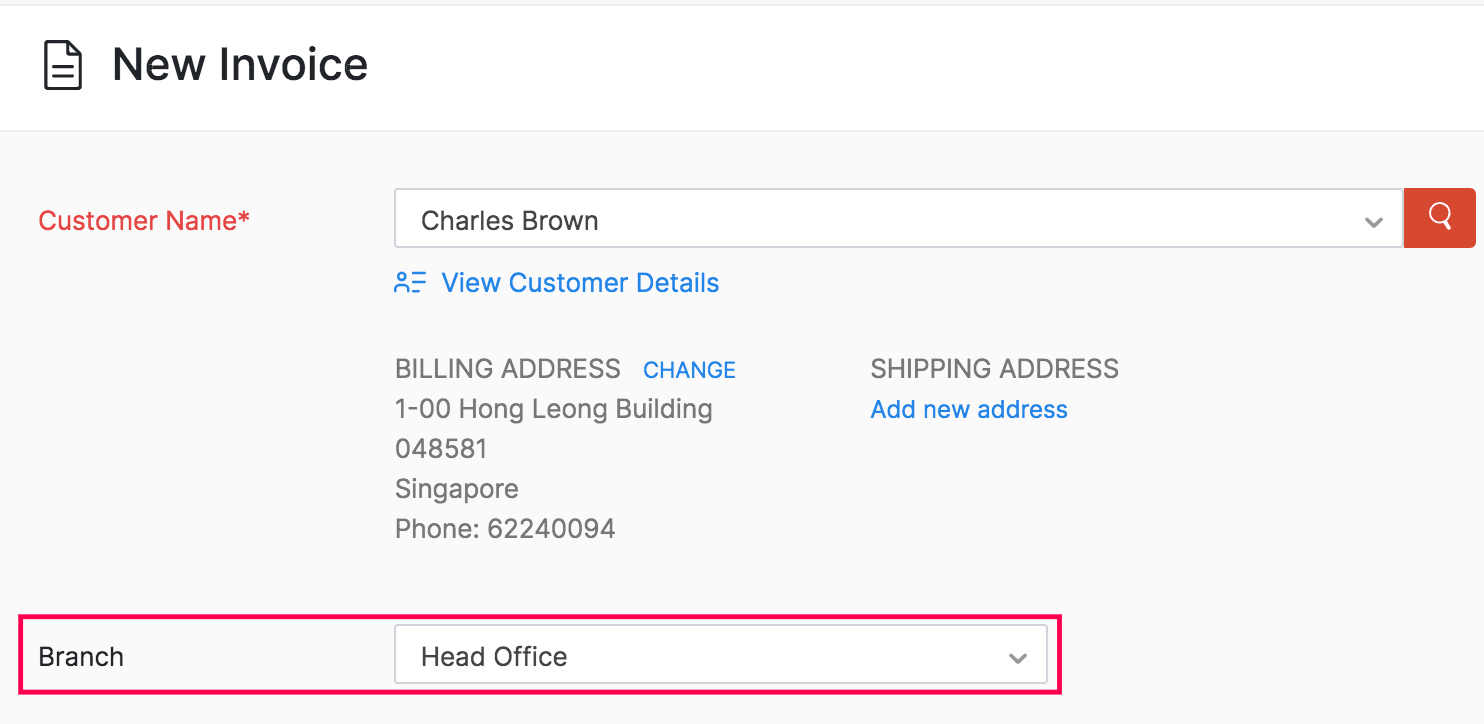Click the Customer Name field label
The image size is (1484, 724).
point(143,220)
